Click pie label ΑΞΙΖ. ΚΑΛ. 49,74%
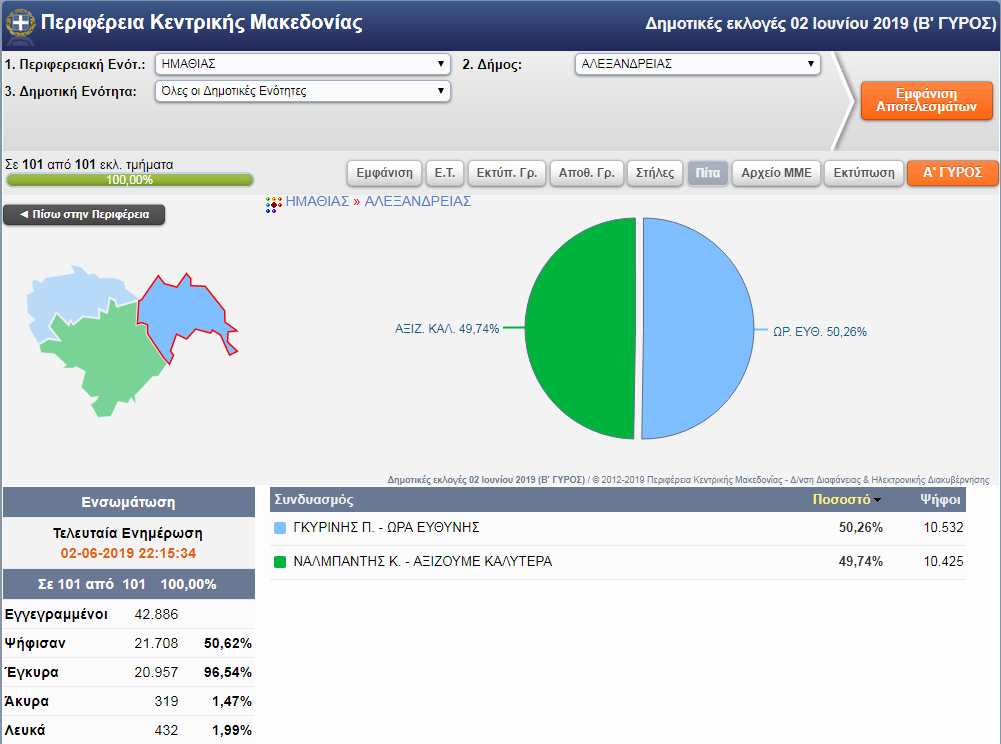Image resolution: width=1001 pixels, height=744 pixels. click(x=447, y=329)
